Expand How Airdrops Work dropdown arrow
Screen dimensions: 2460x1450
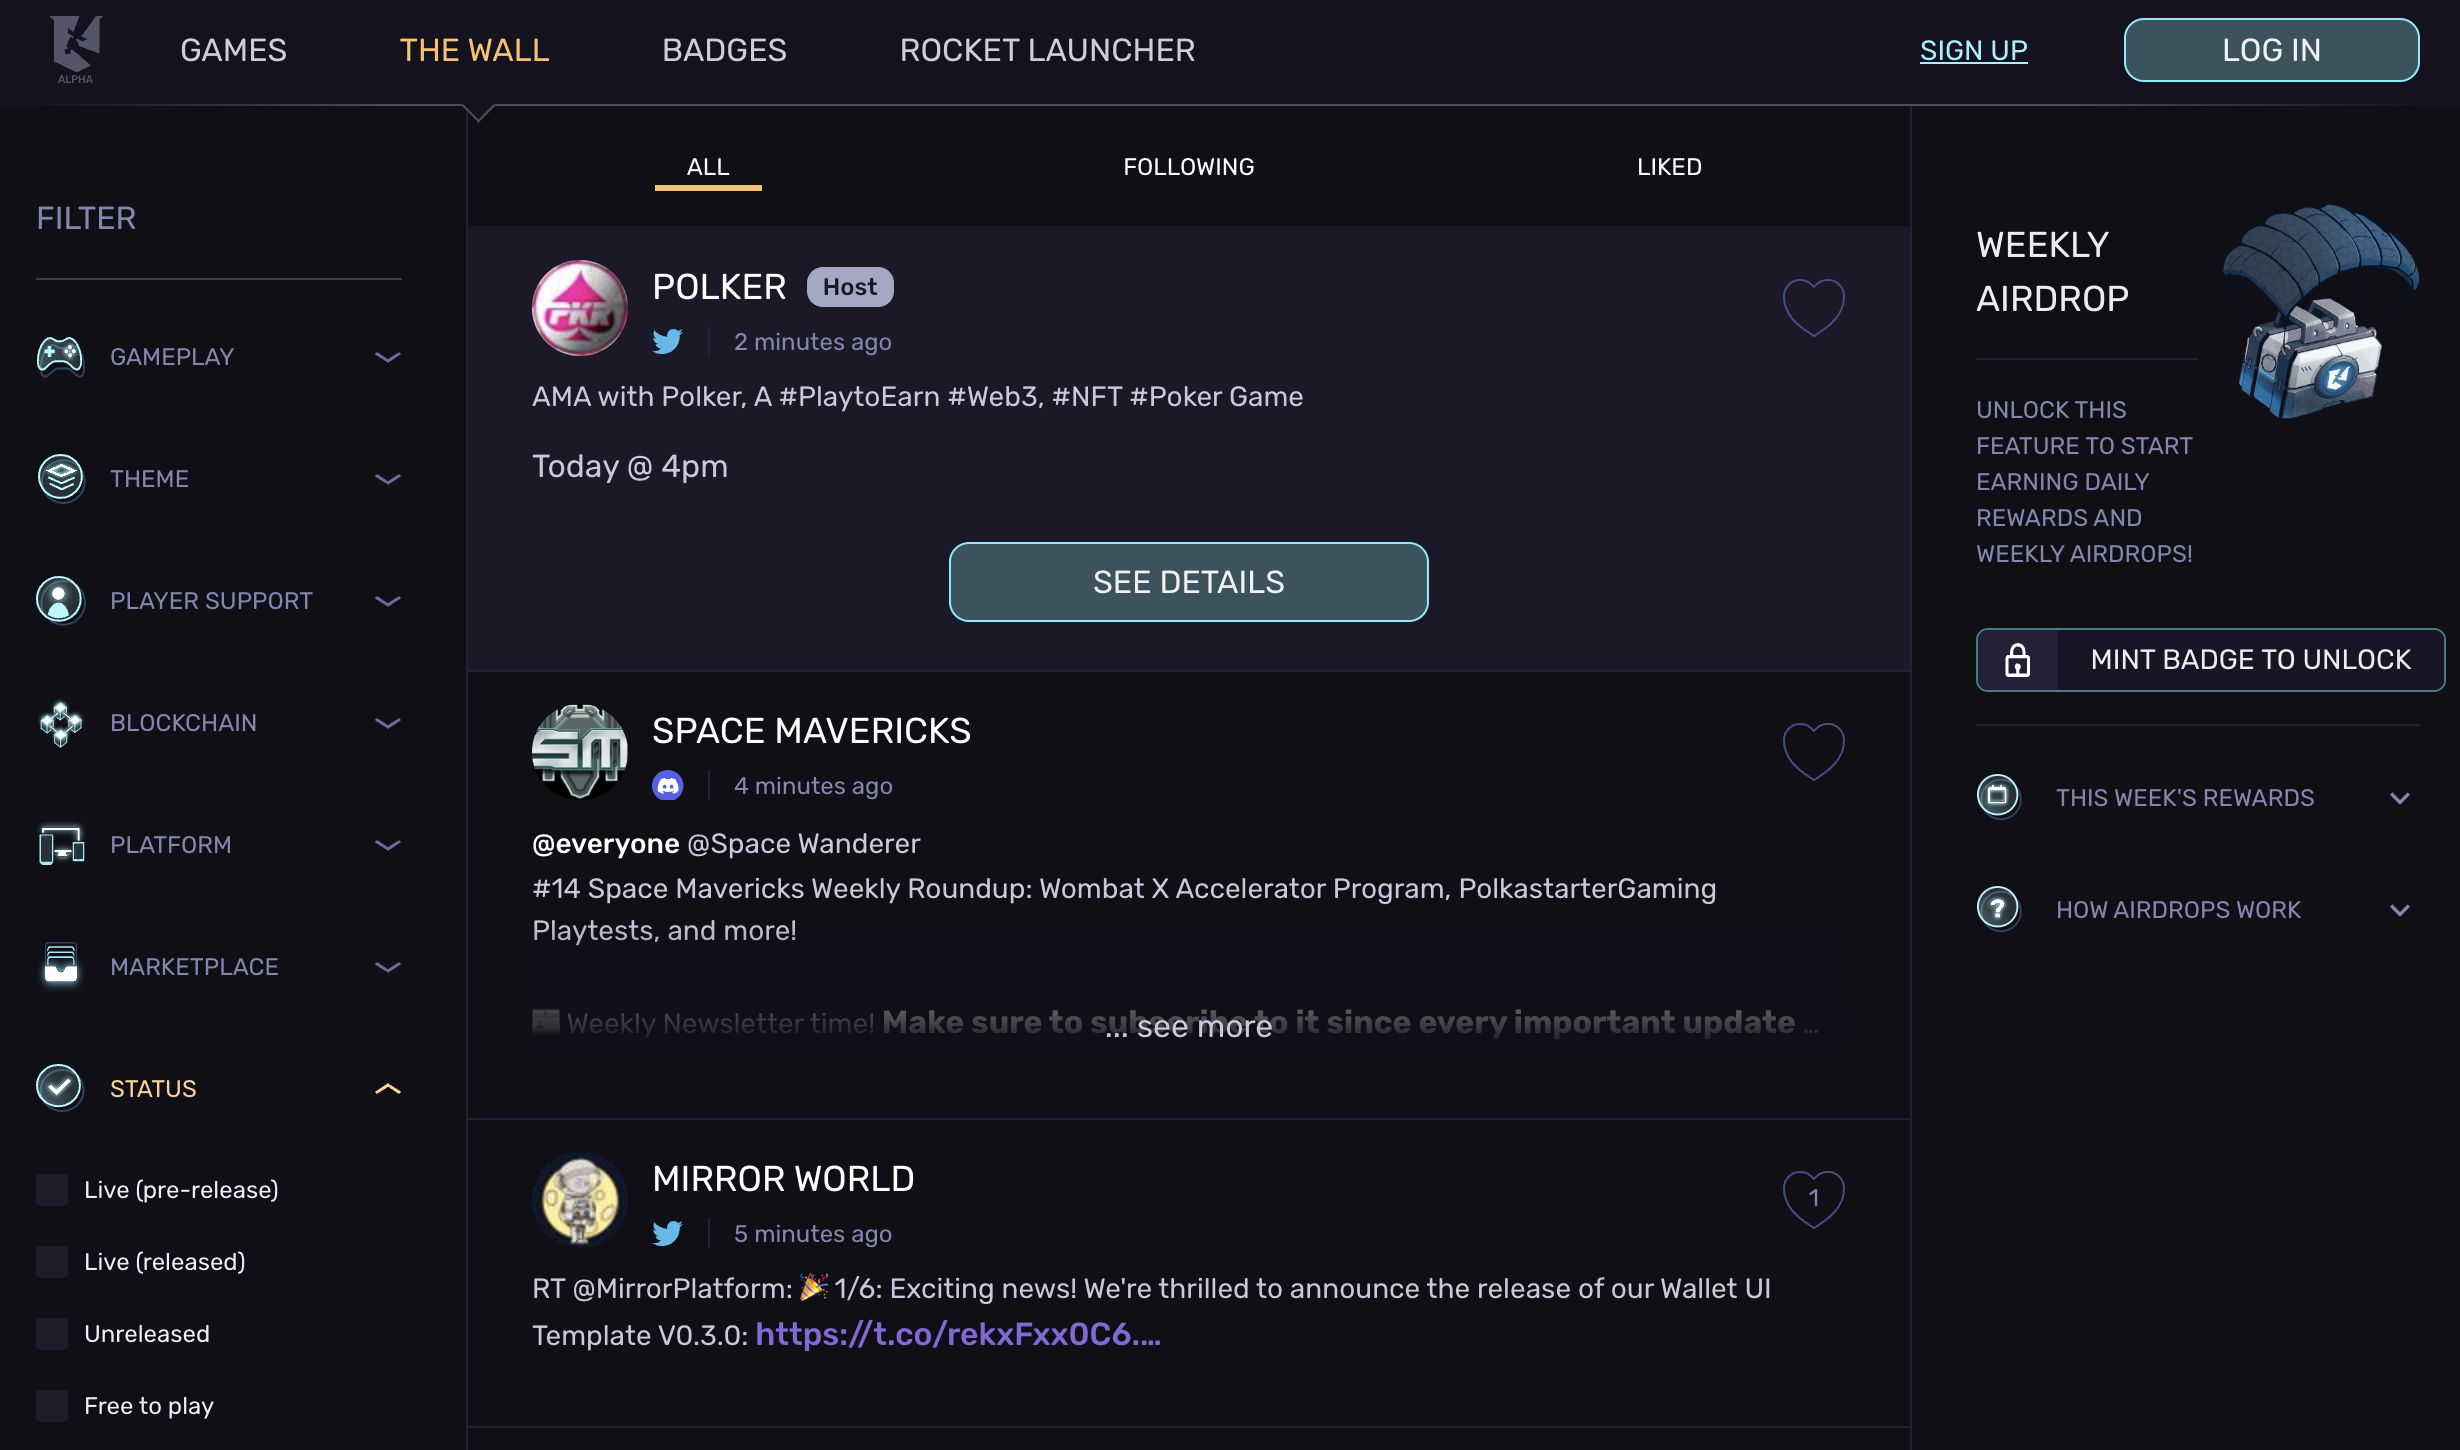point(2400,910)
